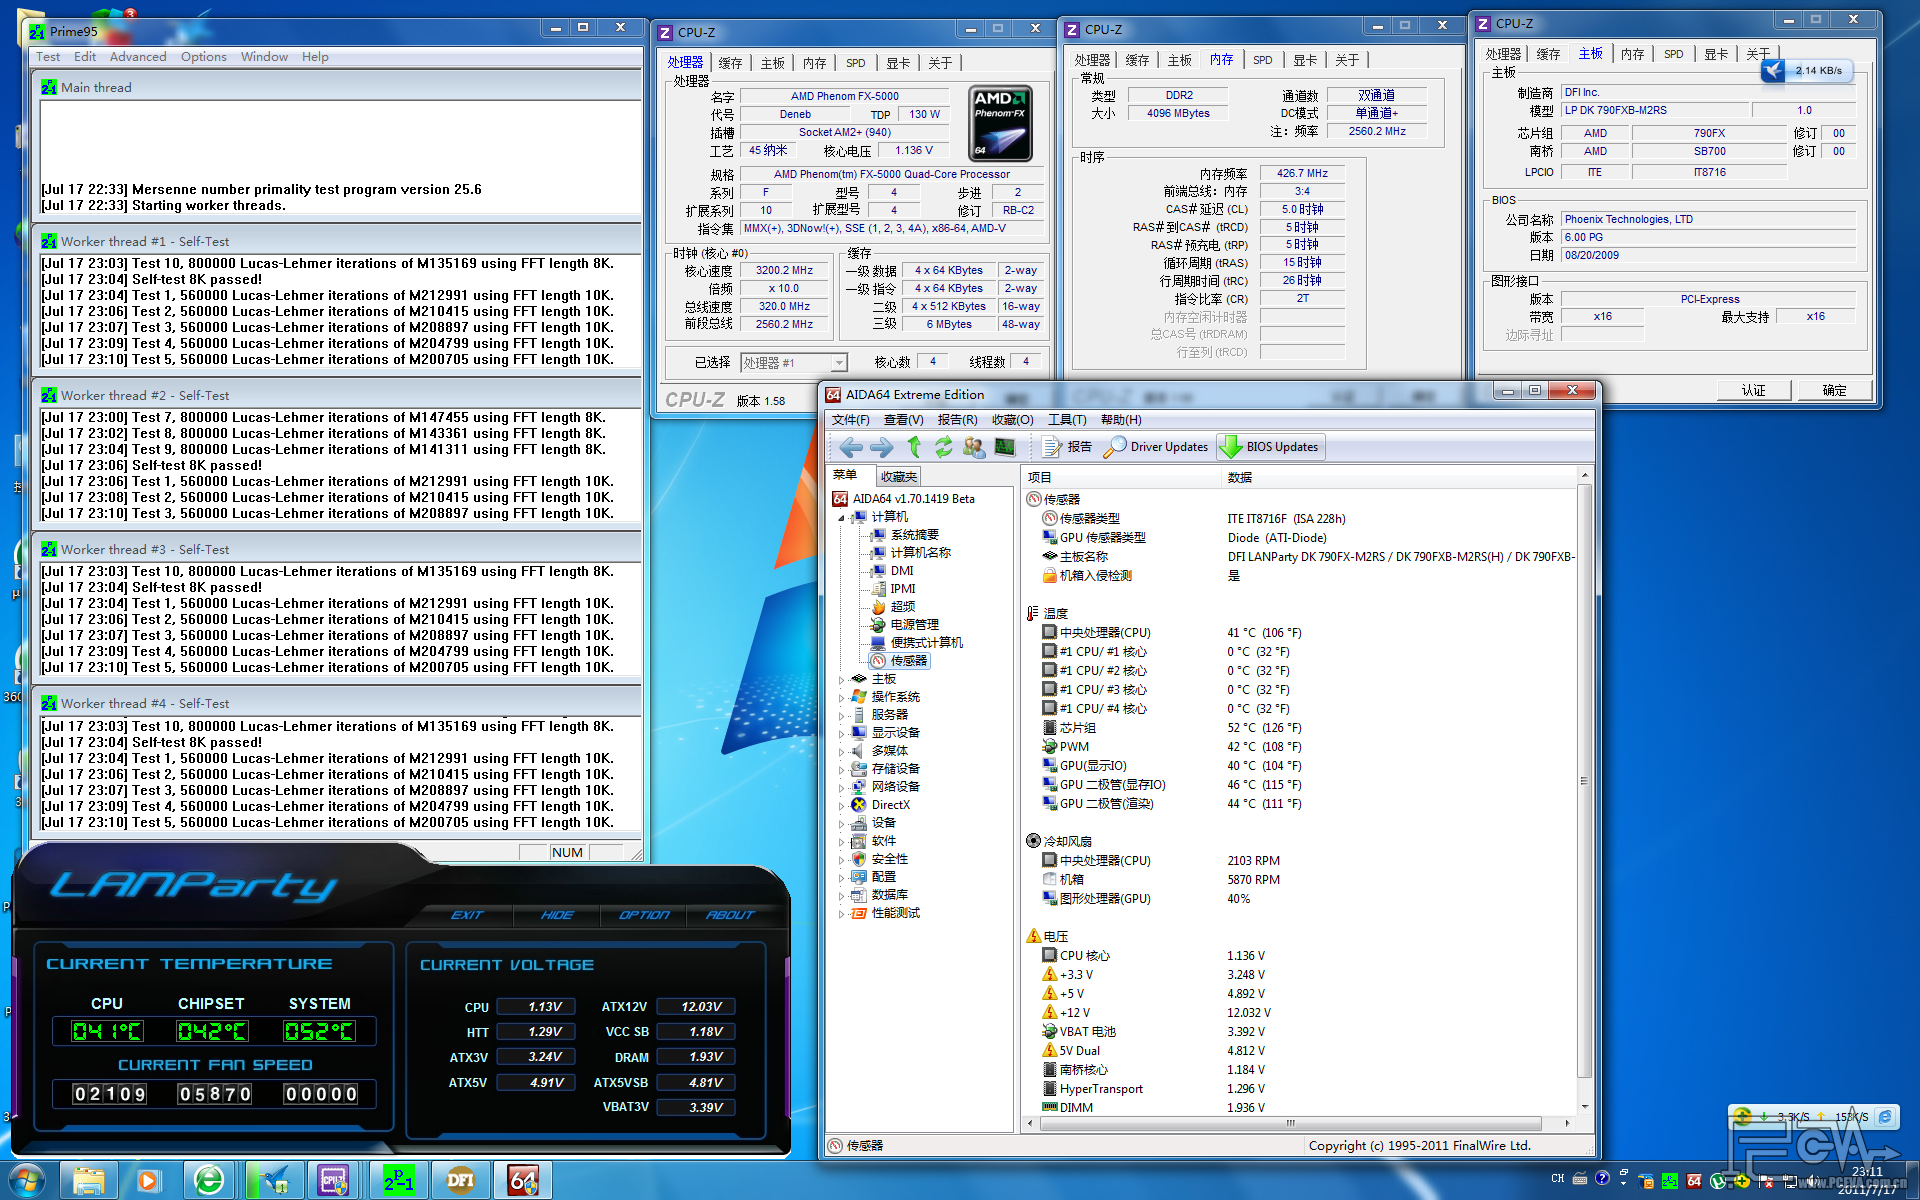
Task: Click the 确定 button in the mainboard CPU-Z window
Action: pos(1834,390)
